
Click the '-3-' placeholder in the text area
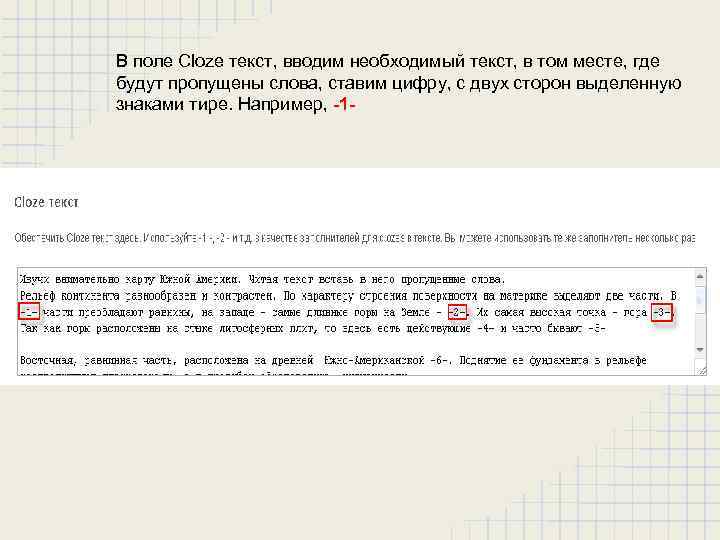coord(661,313)
